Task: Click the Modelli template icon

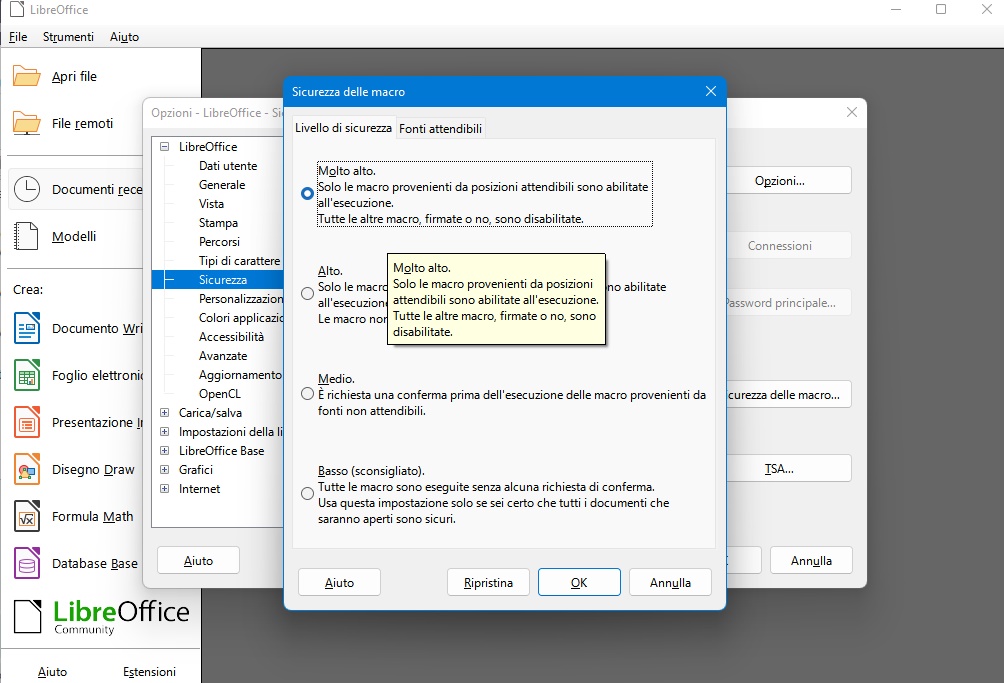Action: [x=26, y=236]
